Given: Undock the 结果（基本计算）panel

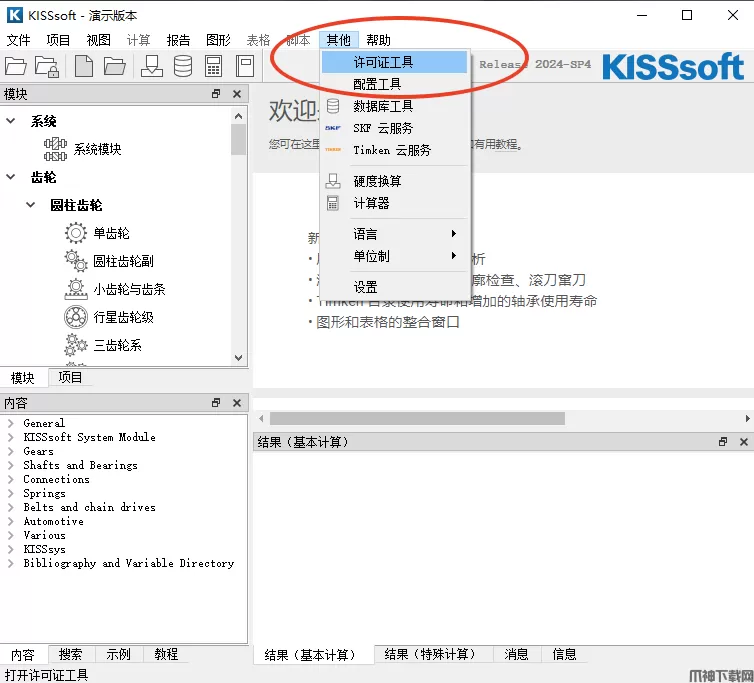Looking at the screenshot, I should click(723, 442).
